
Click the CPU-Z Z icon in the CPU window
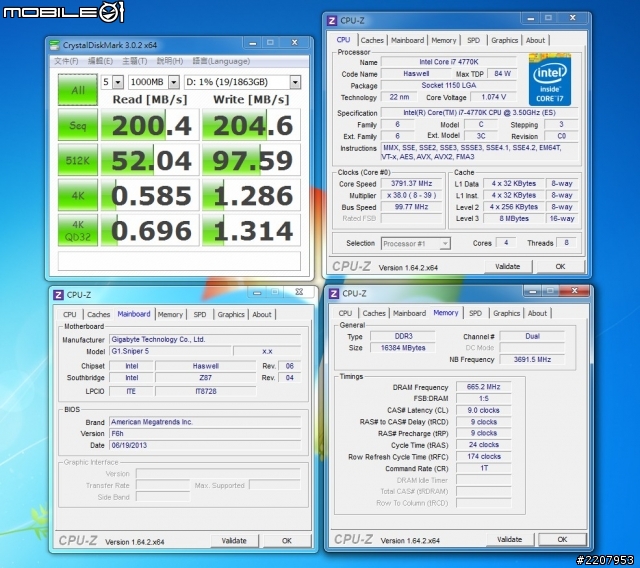click(332, 20)
